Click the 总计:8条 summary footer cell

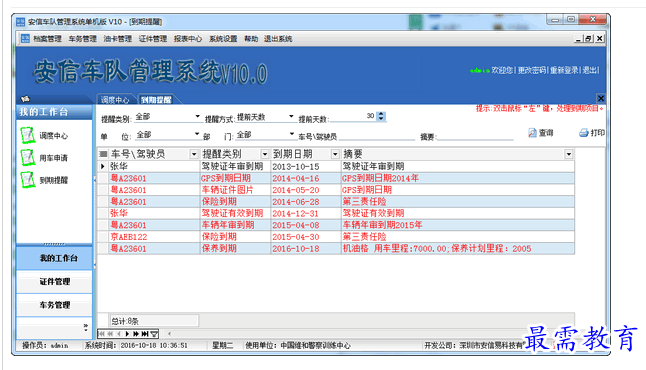tap(154, 321)
